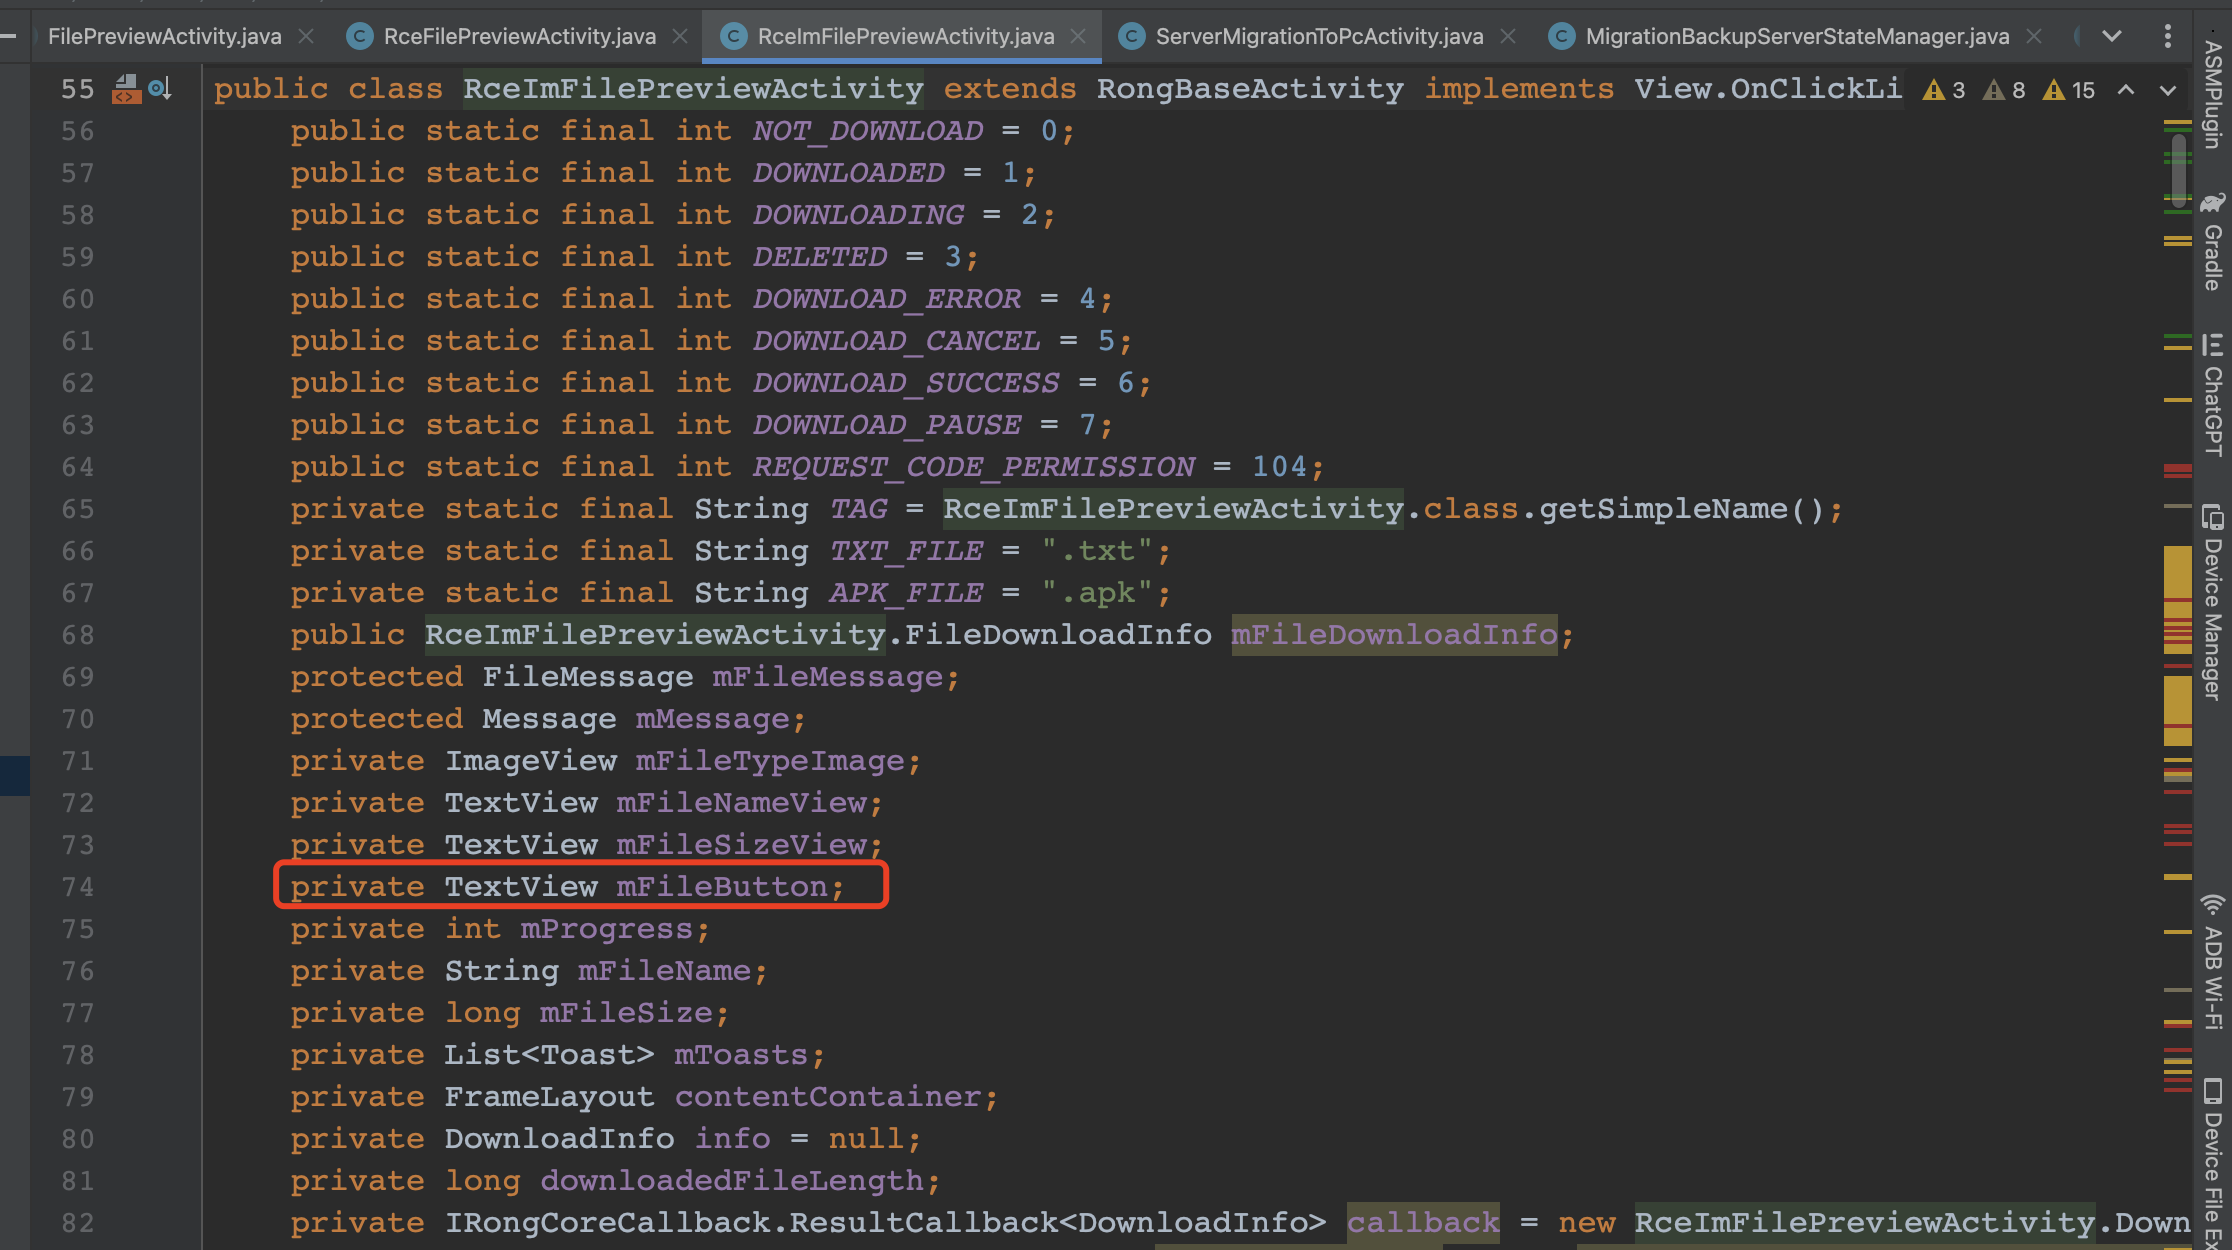This screenshot has width=2232, height=1250.
Task: Open the editor tabs options menu
Action: pyautogui.click(x=2167, y=36)
